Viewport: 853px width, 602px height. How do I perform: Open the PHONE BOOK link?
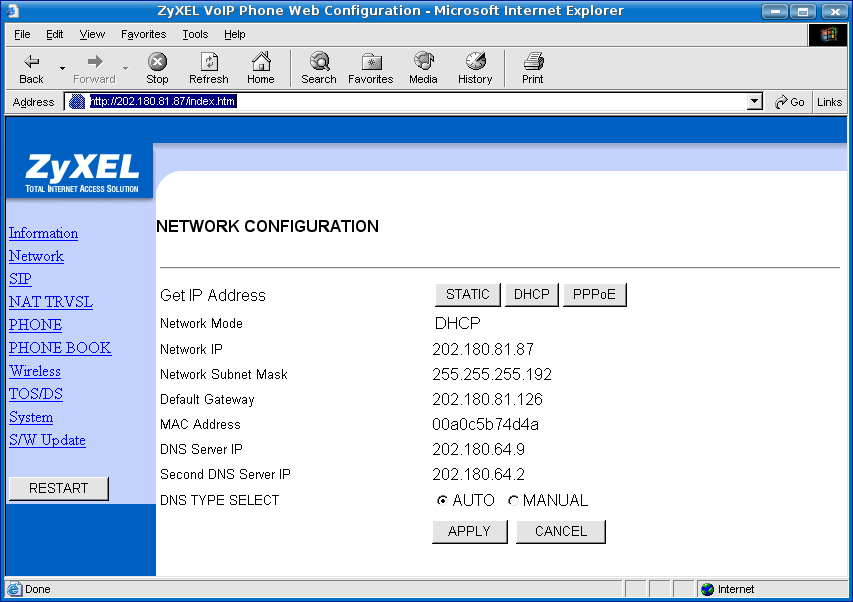coord(60,348)
